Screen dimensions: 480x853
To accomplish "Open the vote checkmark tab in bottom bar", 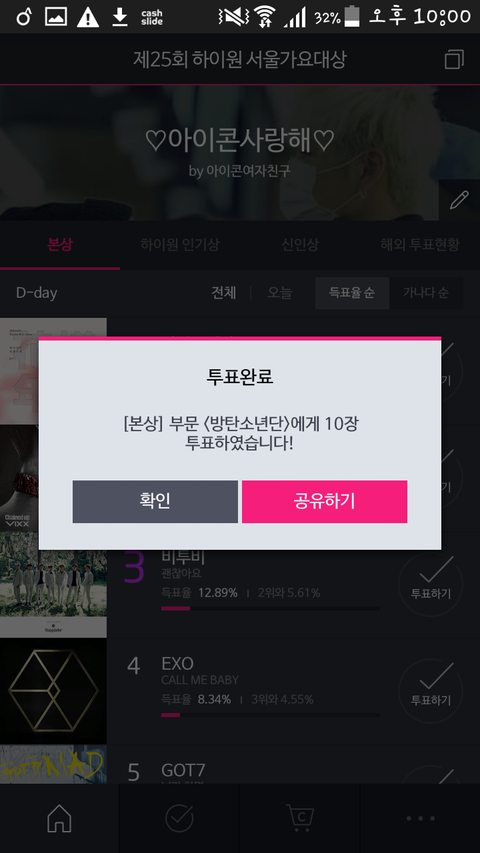I will coord(179,818).
